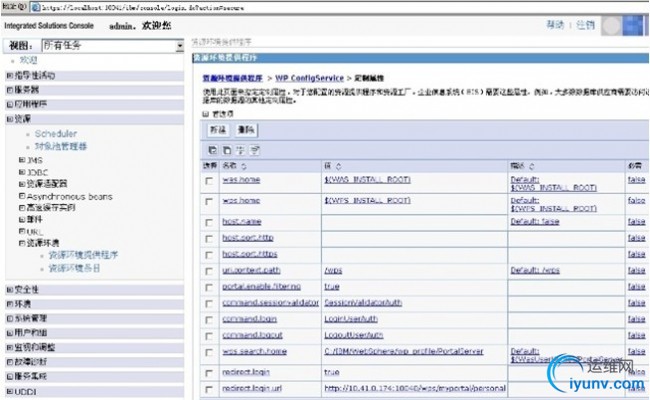650x400 pixels.
Task: Open the host.name property link
Action: coord(242,221)
